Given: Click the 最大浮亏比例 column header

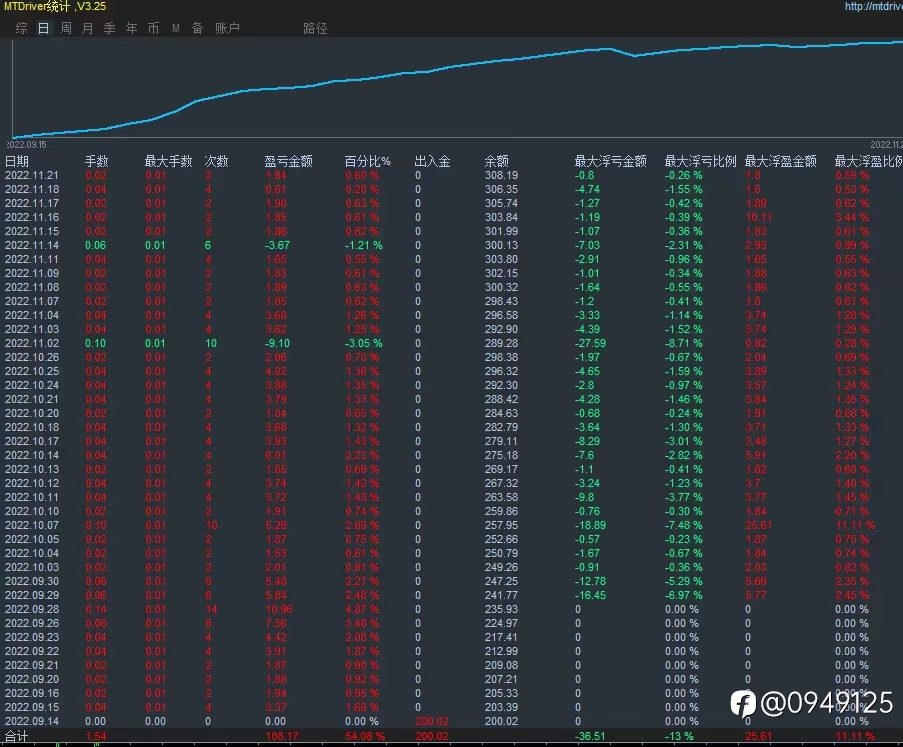Looking at the screenshot, I should (700, 161).
